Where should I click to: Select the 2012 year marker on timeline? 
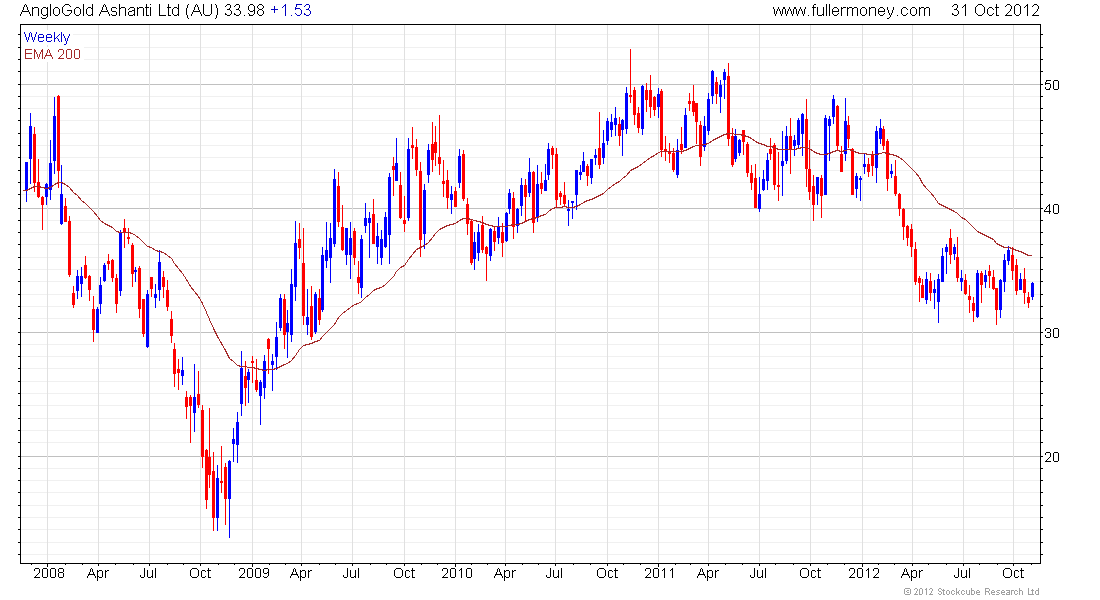(x=864, y=573)
